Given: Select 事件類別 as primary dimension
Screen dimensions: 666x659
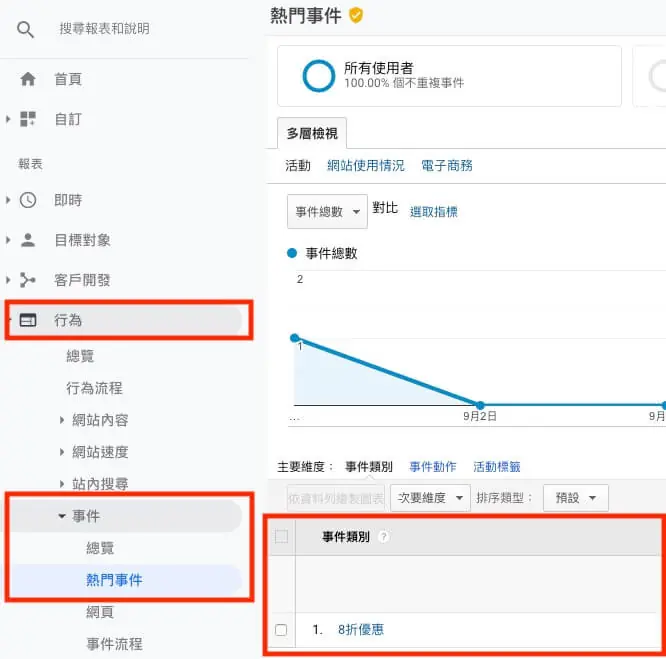Looking at the screenshot, I should 369,467.
